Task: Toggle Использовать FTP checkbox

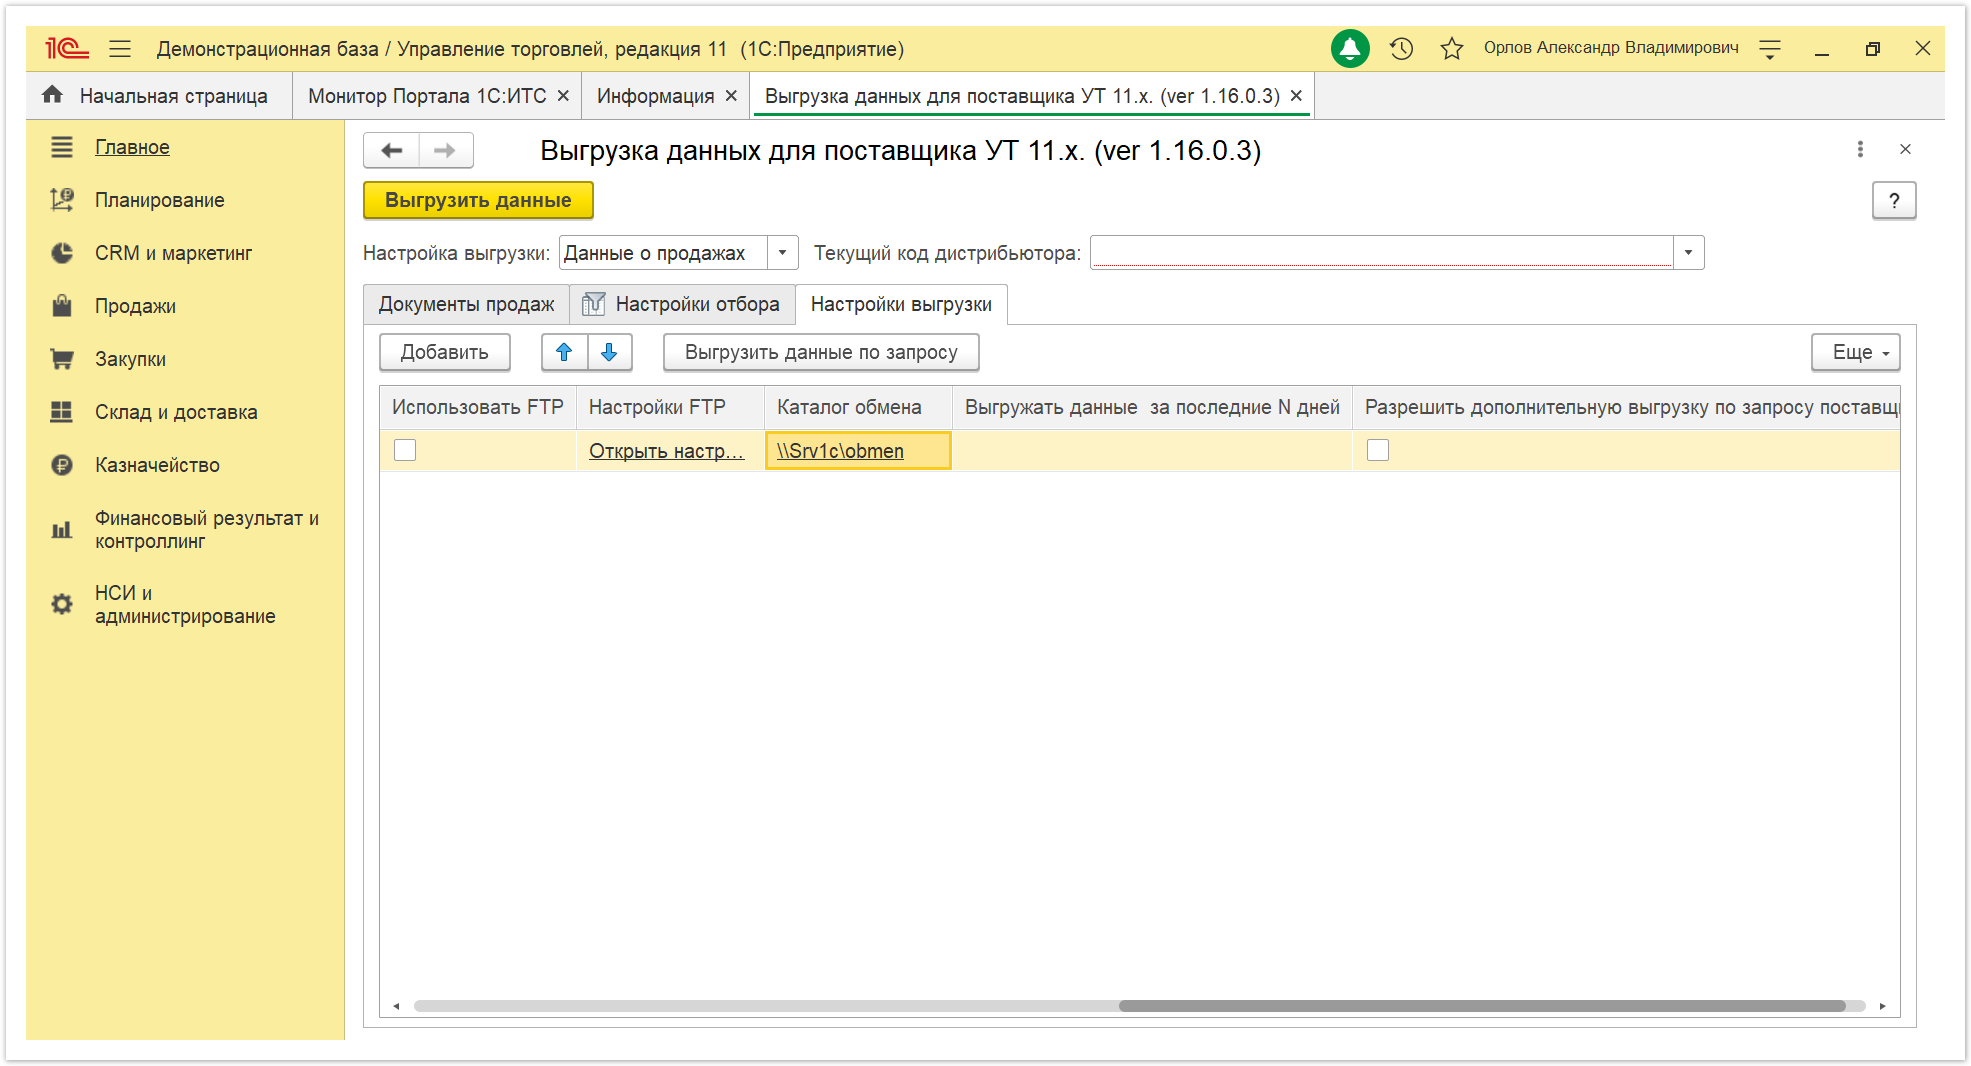Action: pyautogui.click(x=405, y=450)
